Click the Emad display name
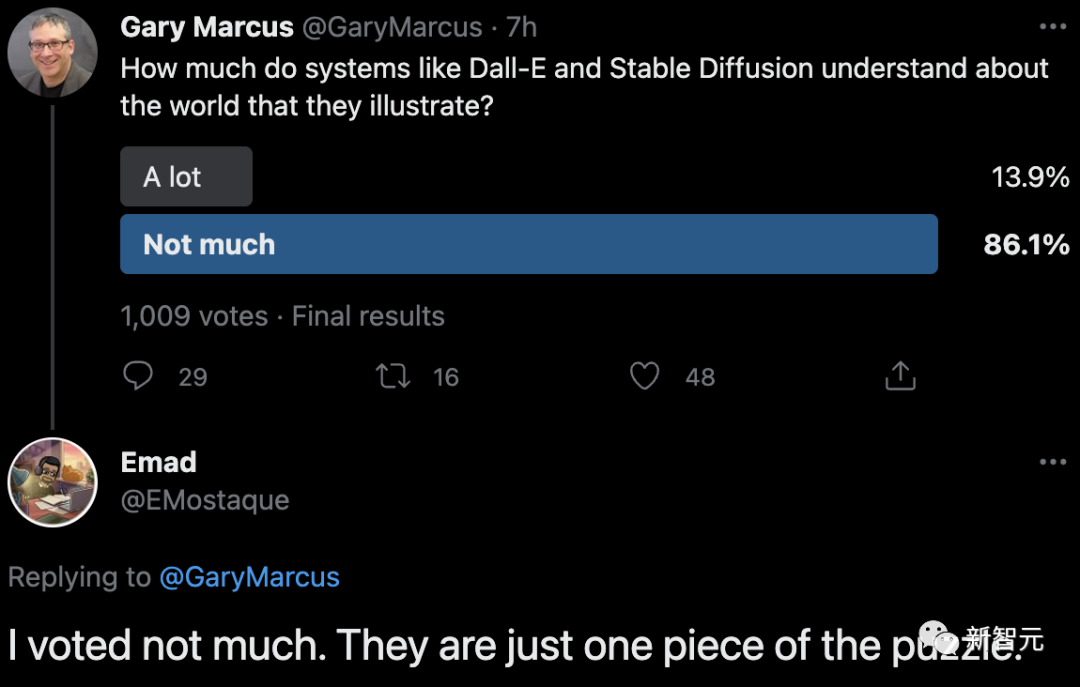 click(158, 462)
